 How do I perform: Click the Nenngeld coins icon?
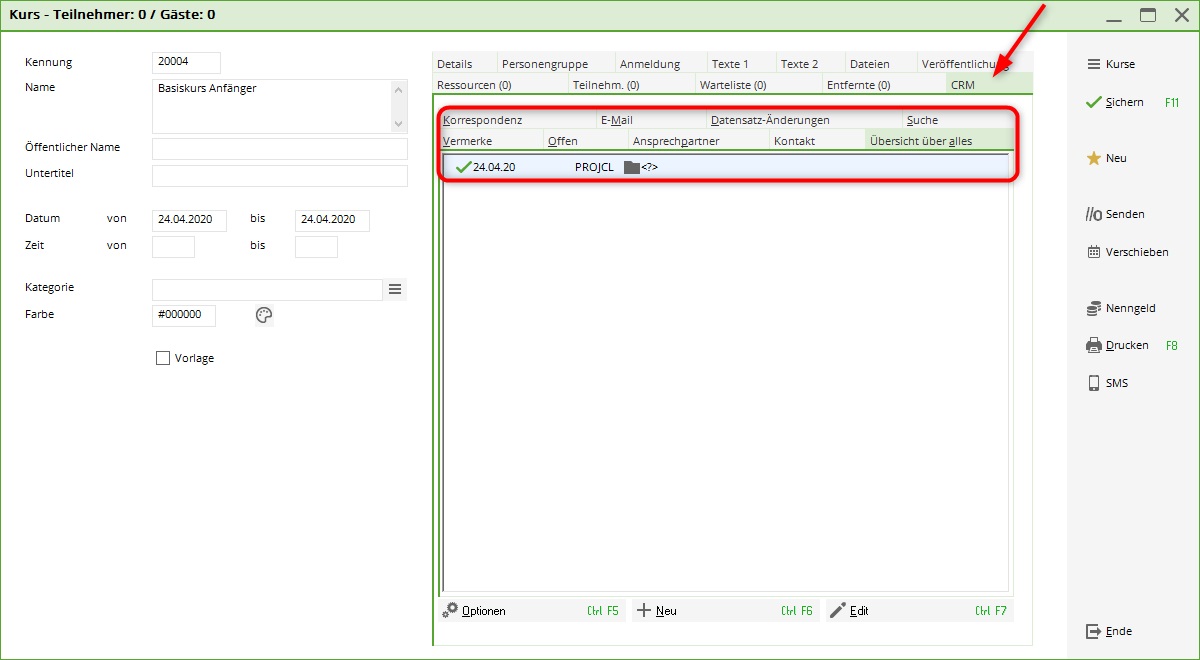pos(1093,308)
